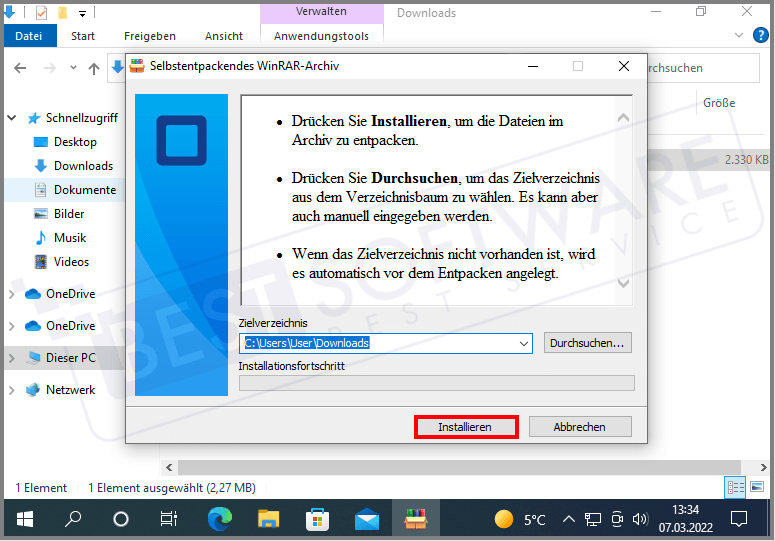Open the Bilder folder in sidebar

(x=69, y=214)
